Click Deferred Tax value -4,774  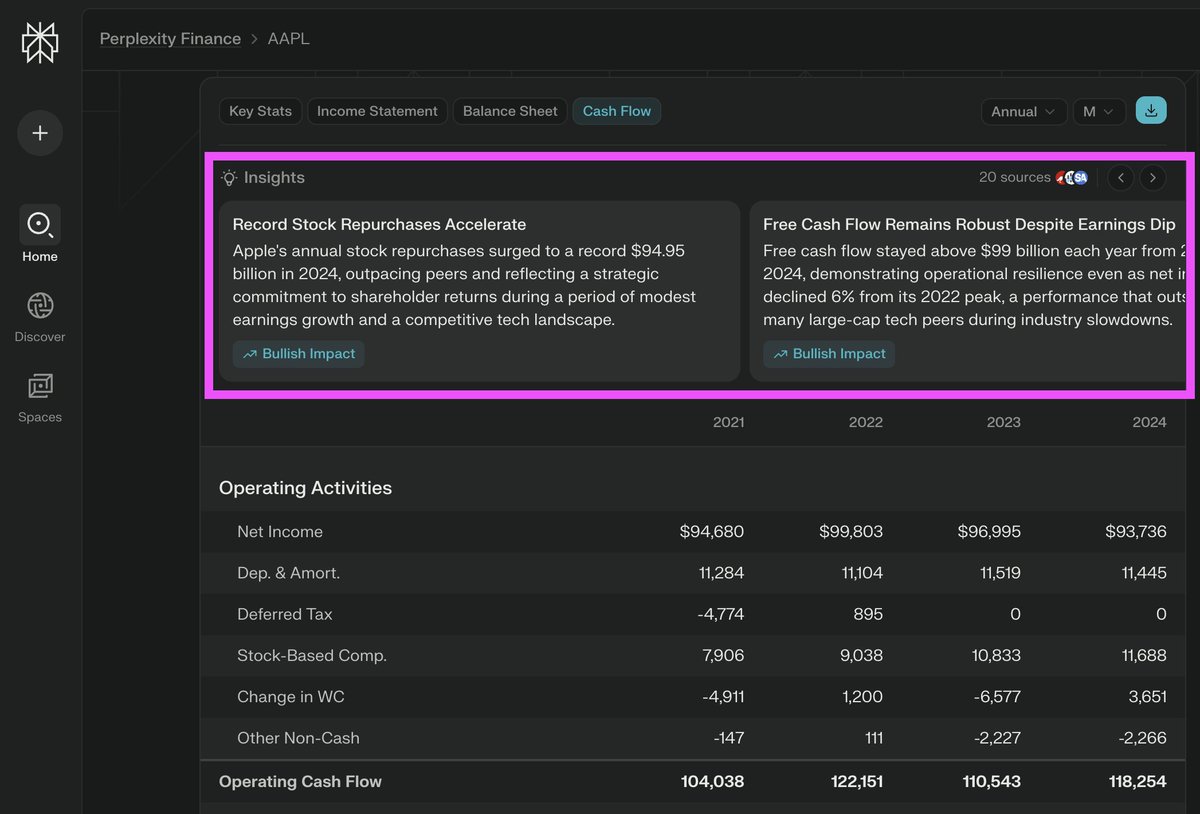pyautogui.click(x=721, y=614)
